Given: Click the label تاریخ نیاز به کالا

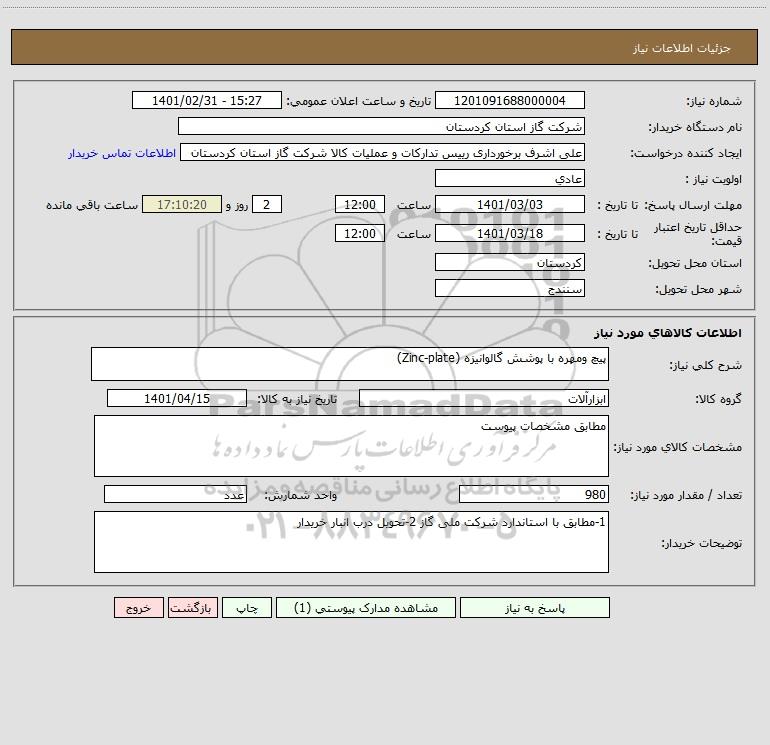Looking at the screenshot, I should (x=298, y=399).
